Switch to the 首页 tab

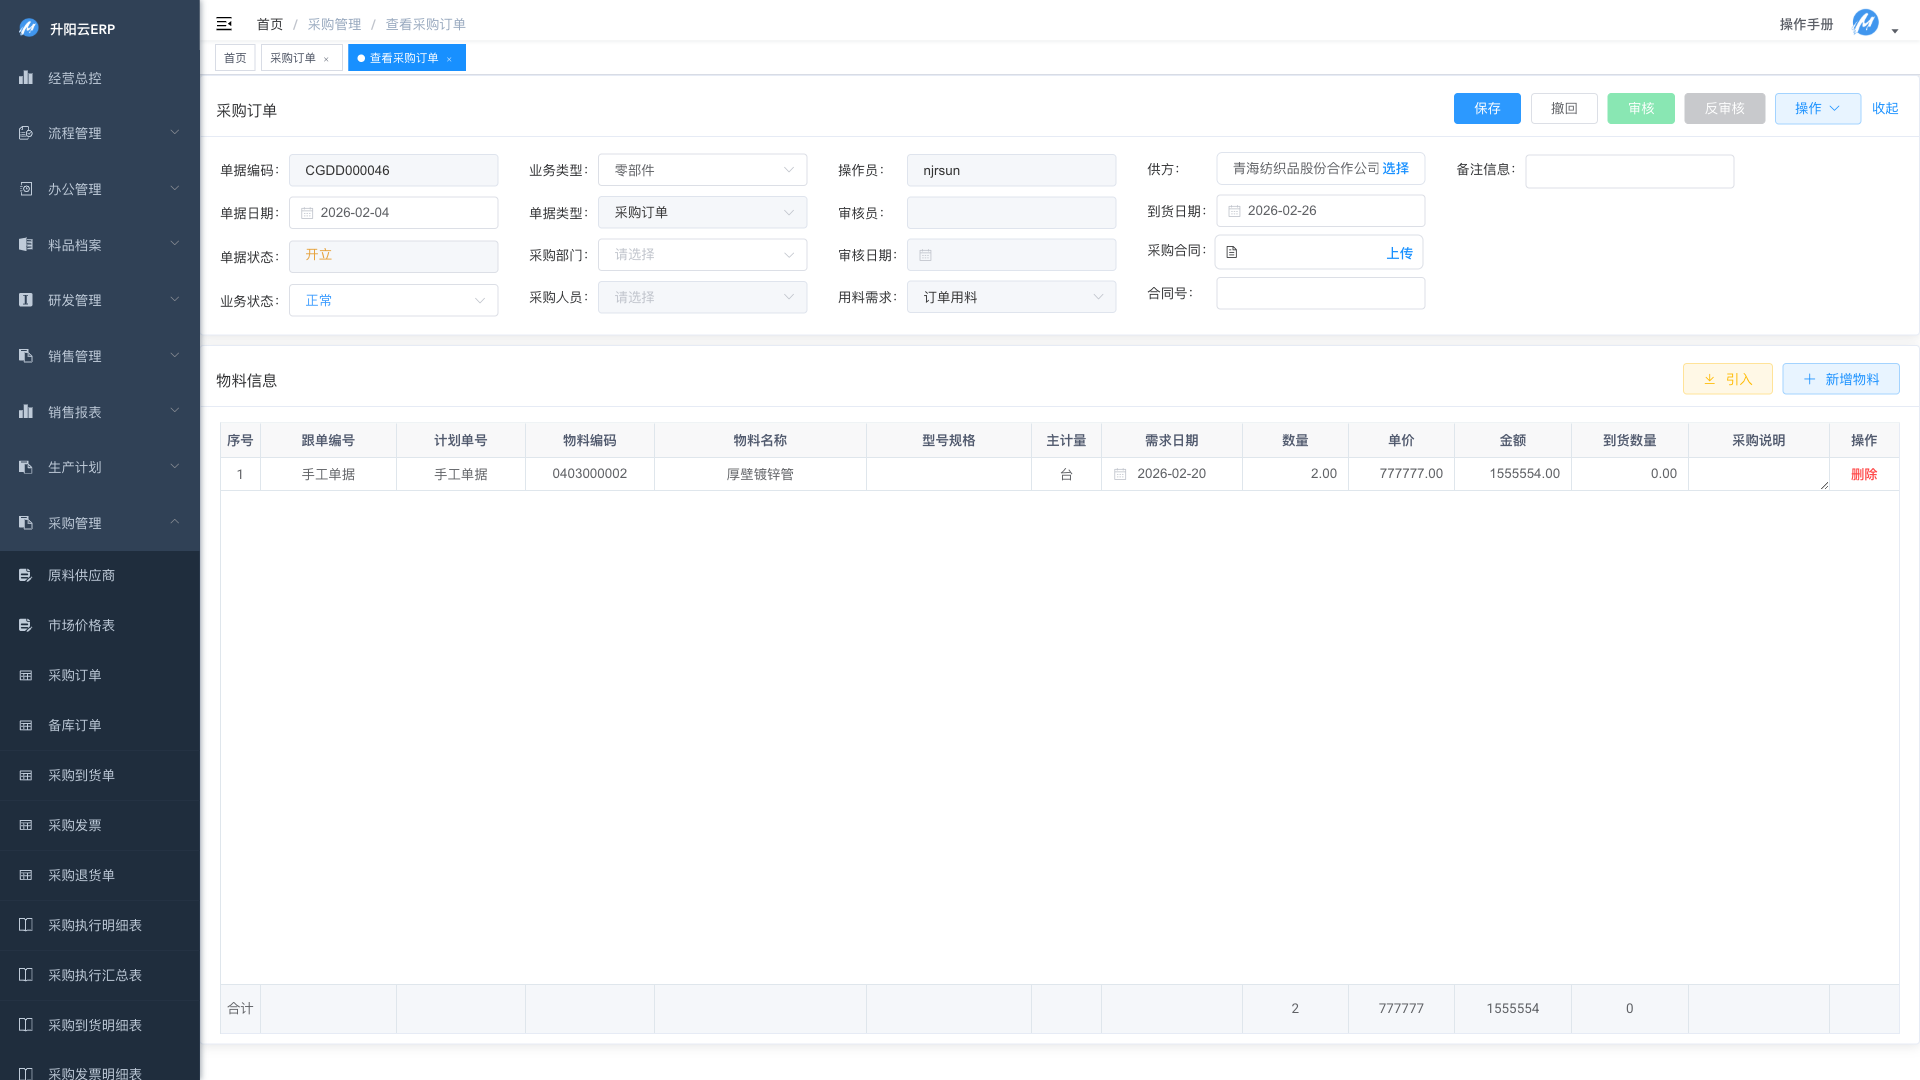(x=235, y=58)
